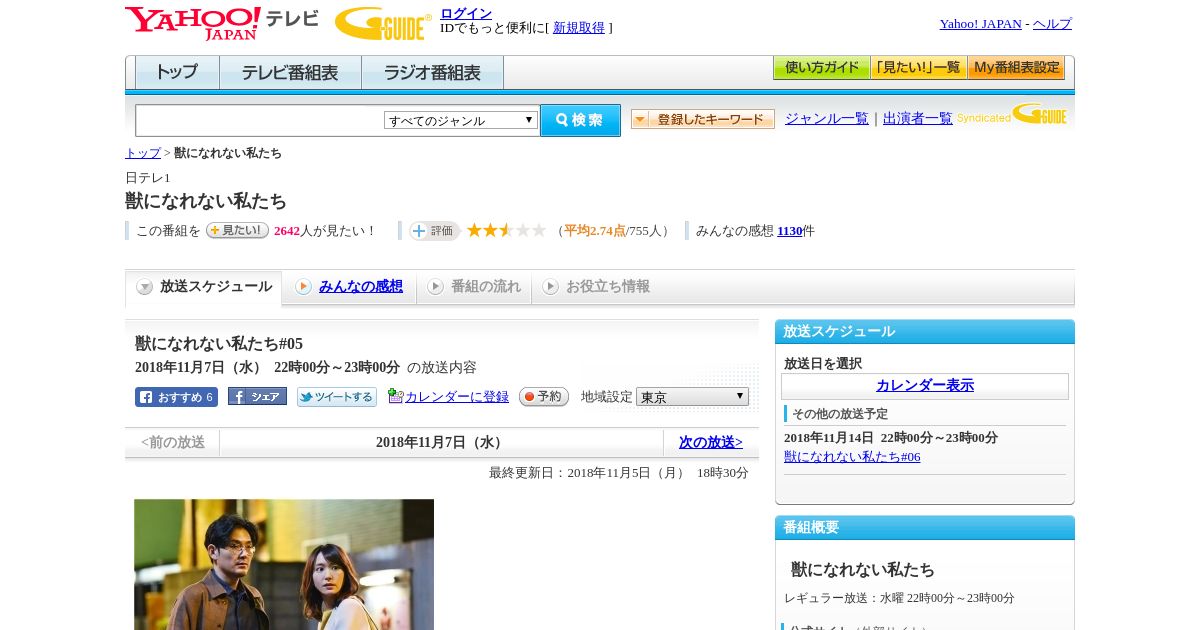Image resolution: width=1200 pixels, height=630 pixels.
Task: Click the Twitter ツイートする button
Action: click(337, 397)
